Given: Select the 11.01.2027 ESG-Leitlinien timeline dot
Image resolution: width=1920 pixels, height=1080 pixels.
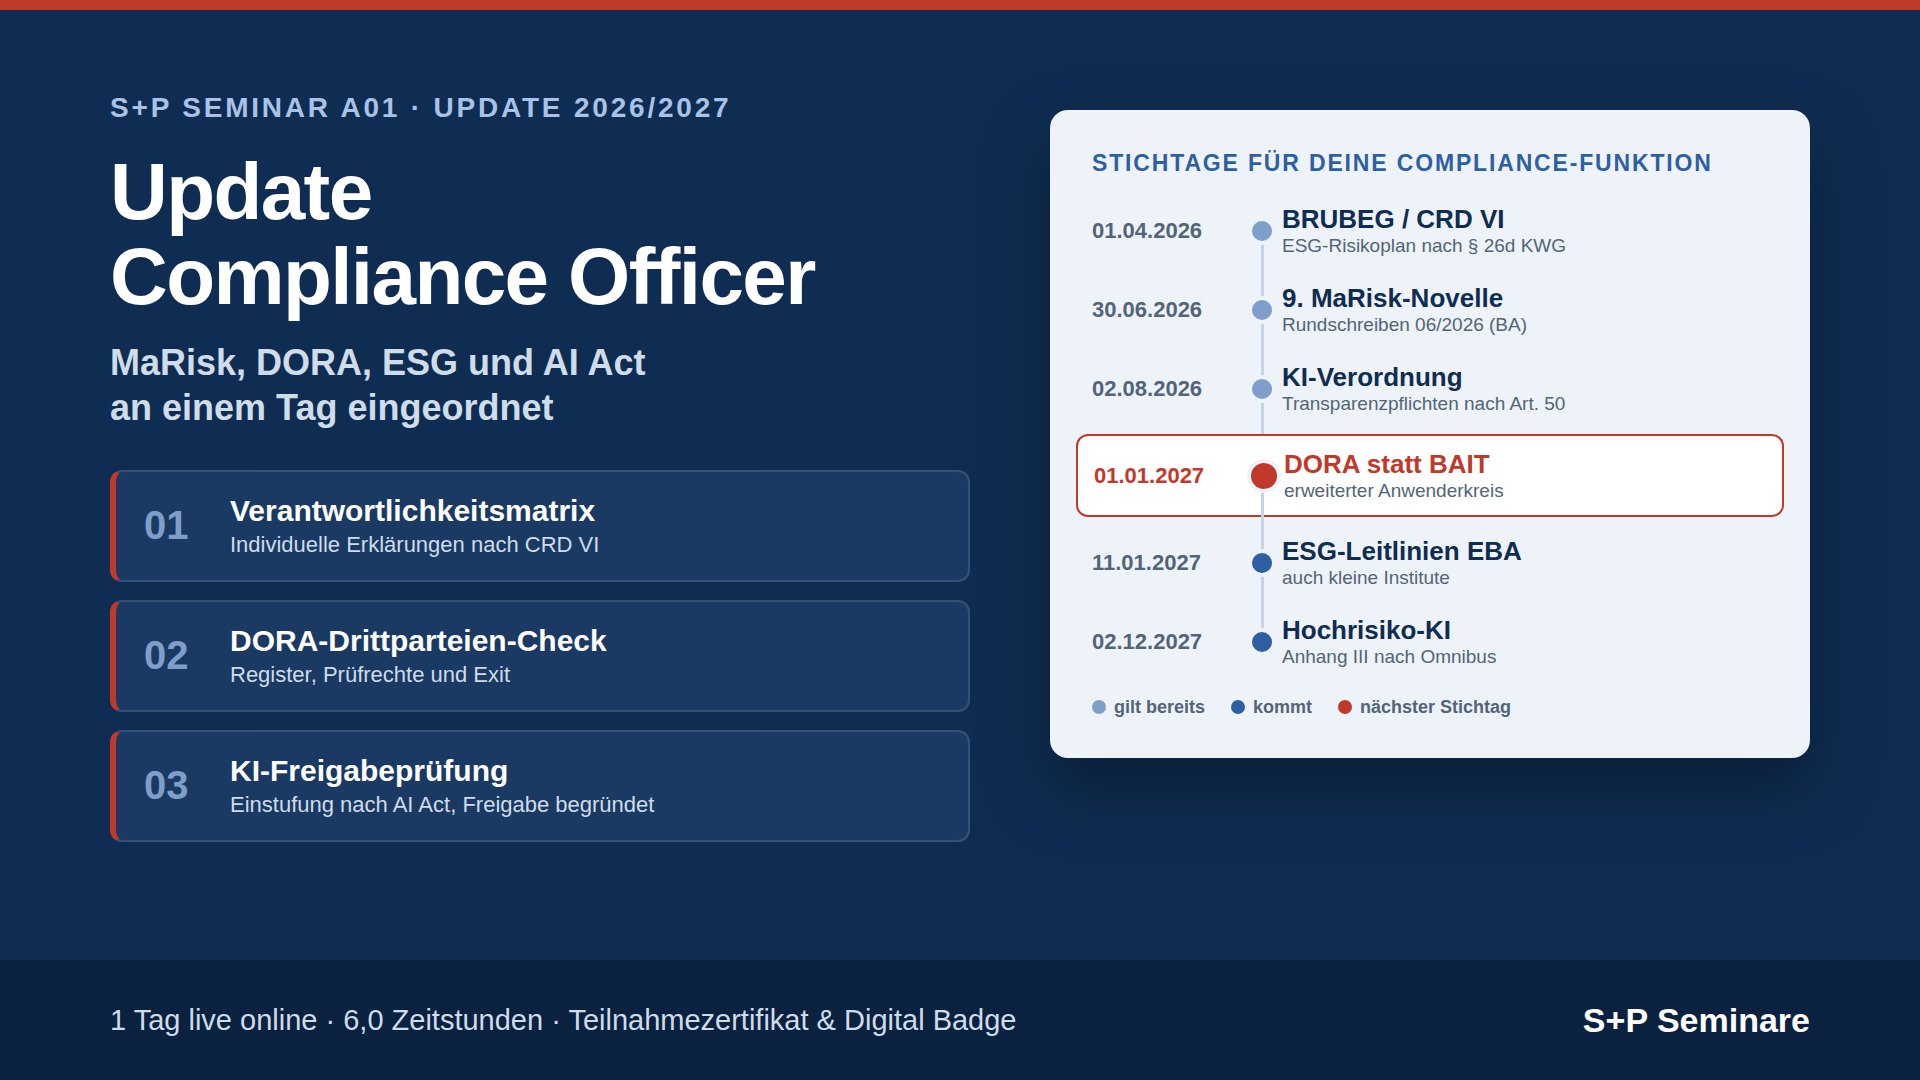Looking at the screenshot, I should [x=1262, y=563].
